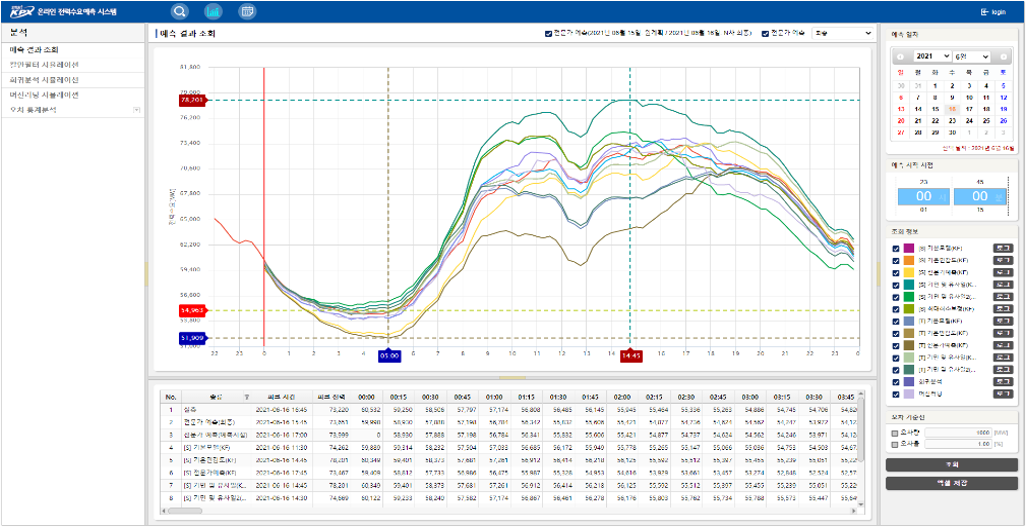The image size is (1026, 527).
Task: Click the 조회 button in right panel
Action: coord(951,465)
